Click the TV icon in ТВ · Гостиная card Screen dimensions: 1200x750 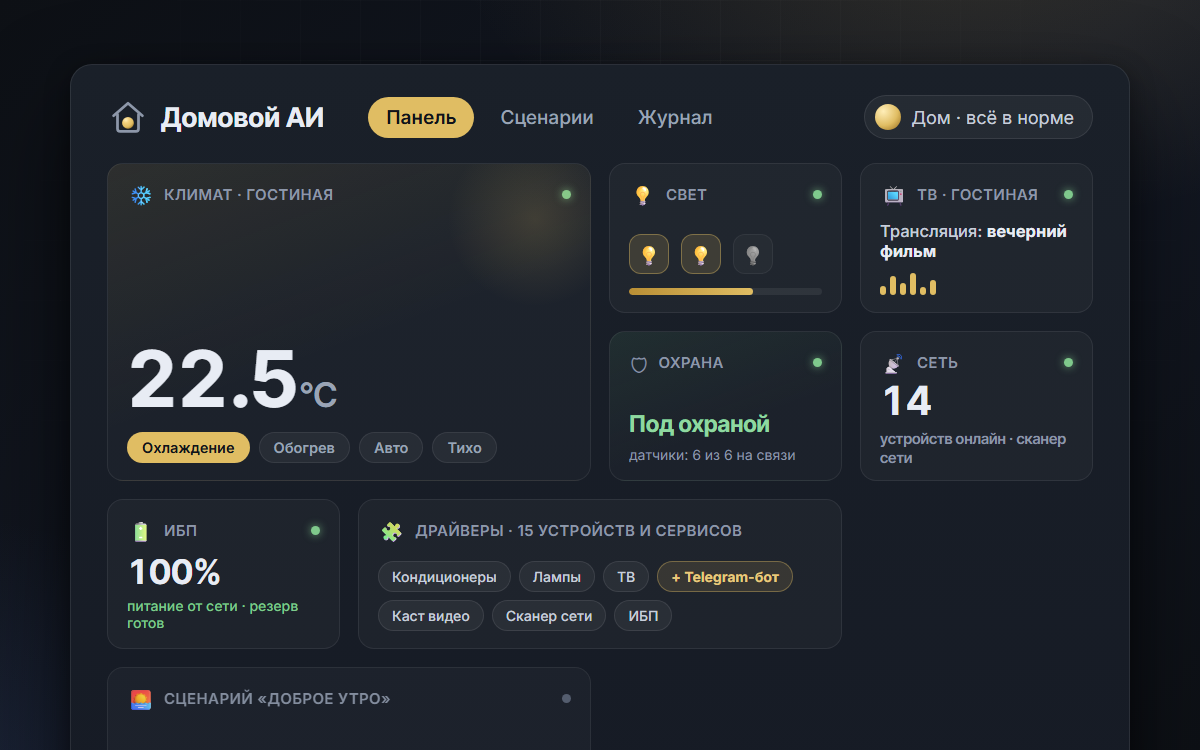click(894, 195)
